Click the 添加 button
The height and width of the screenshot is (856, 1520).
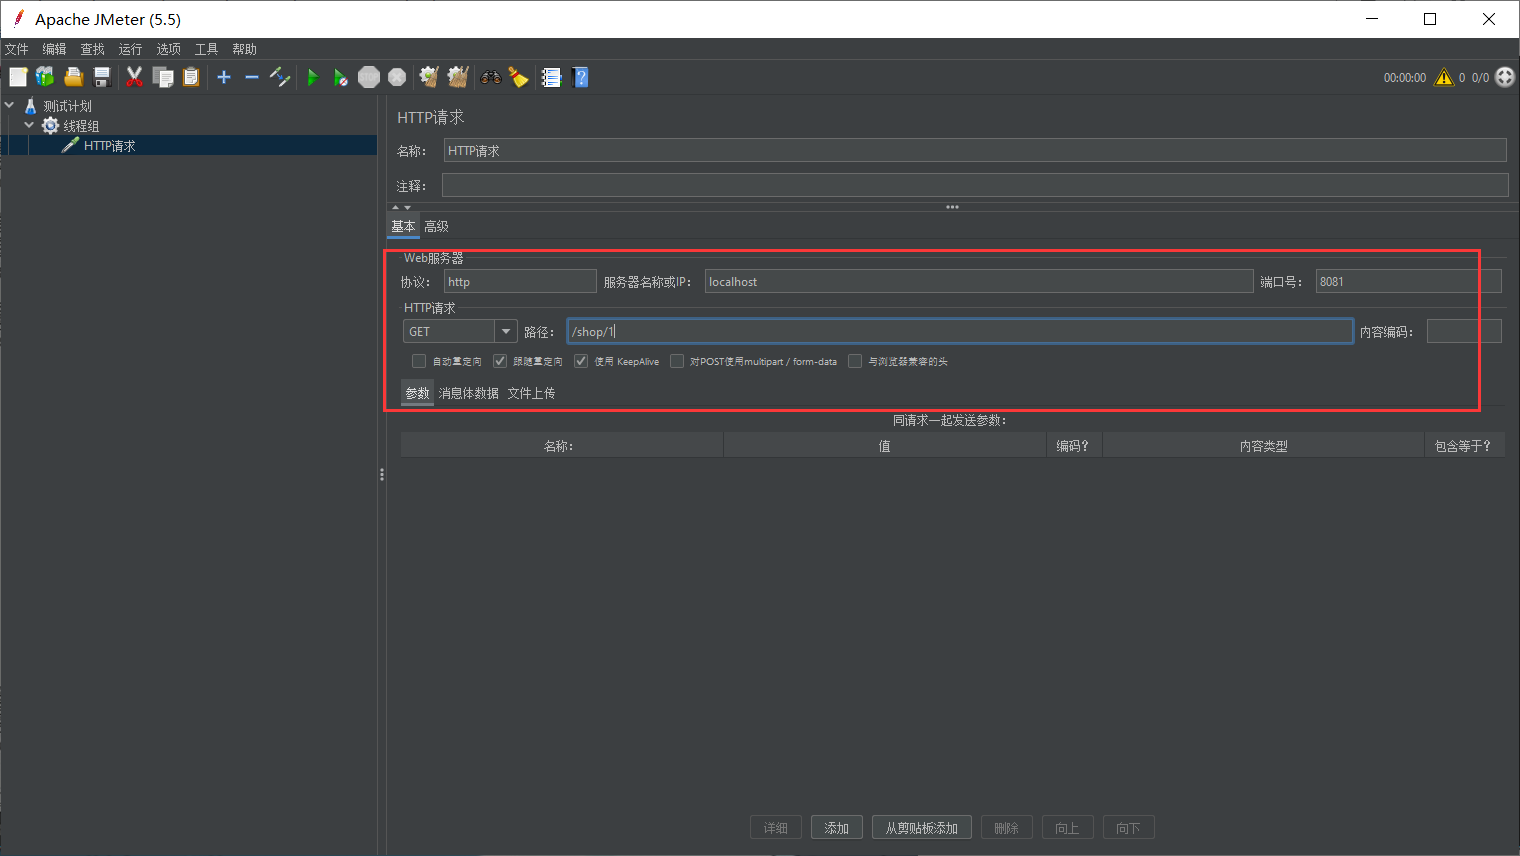pos(837,828)
